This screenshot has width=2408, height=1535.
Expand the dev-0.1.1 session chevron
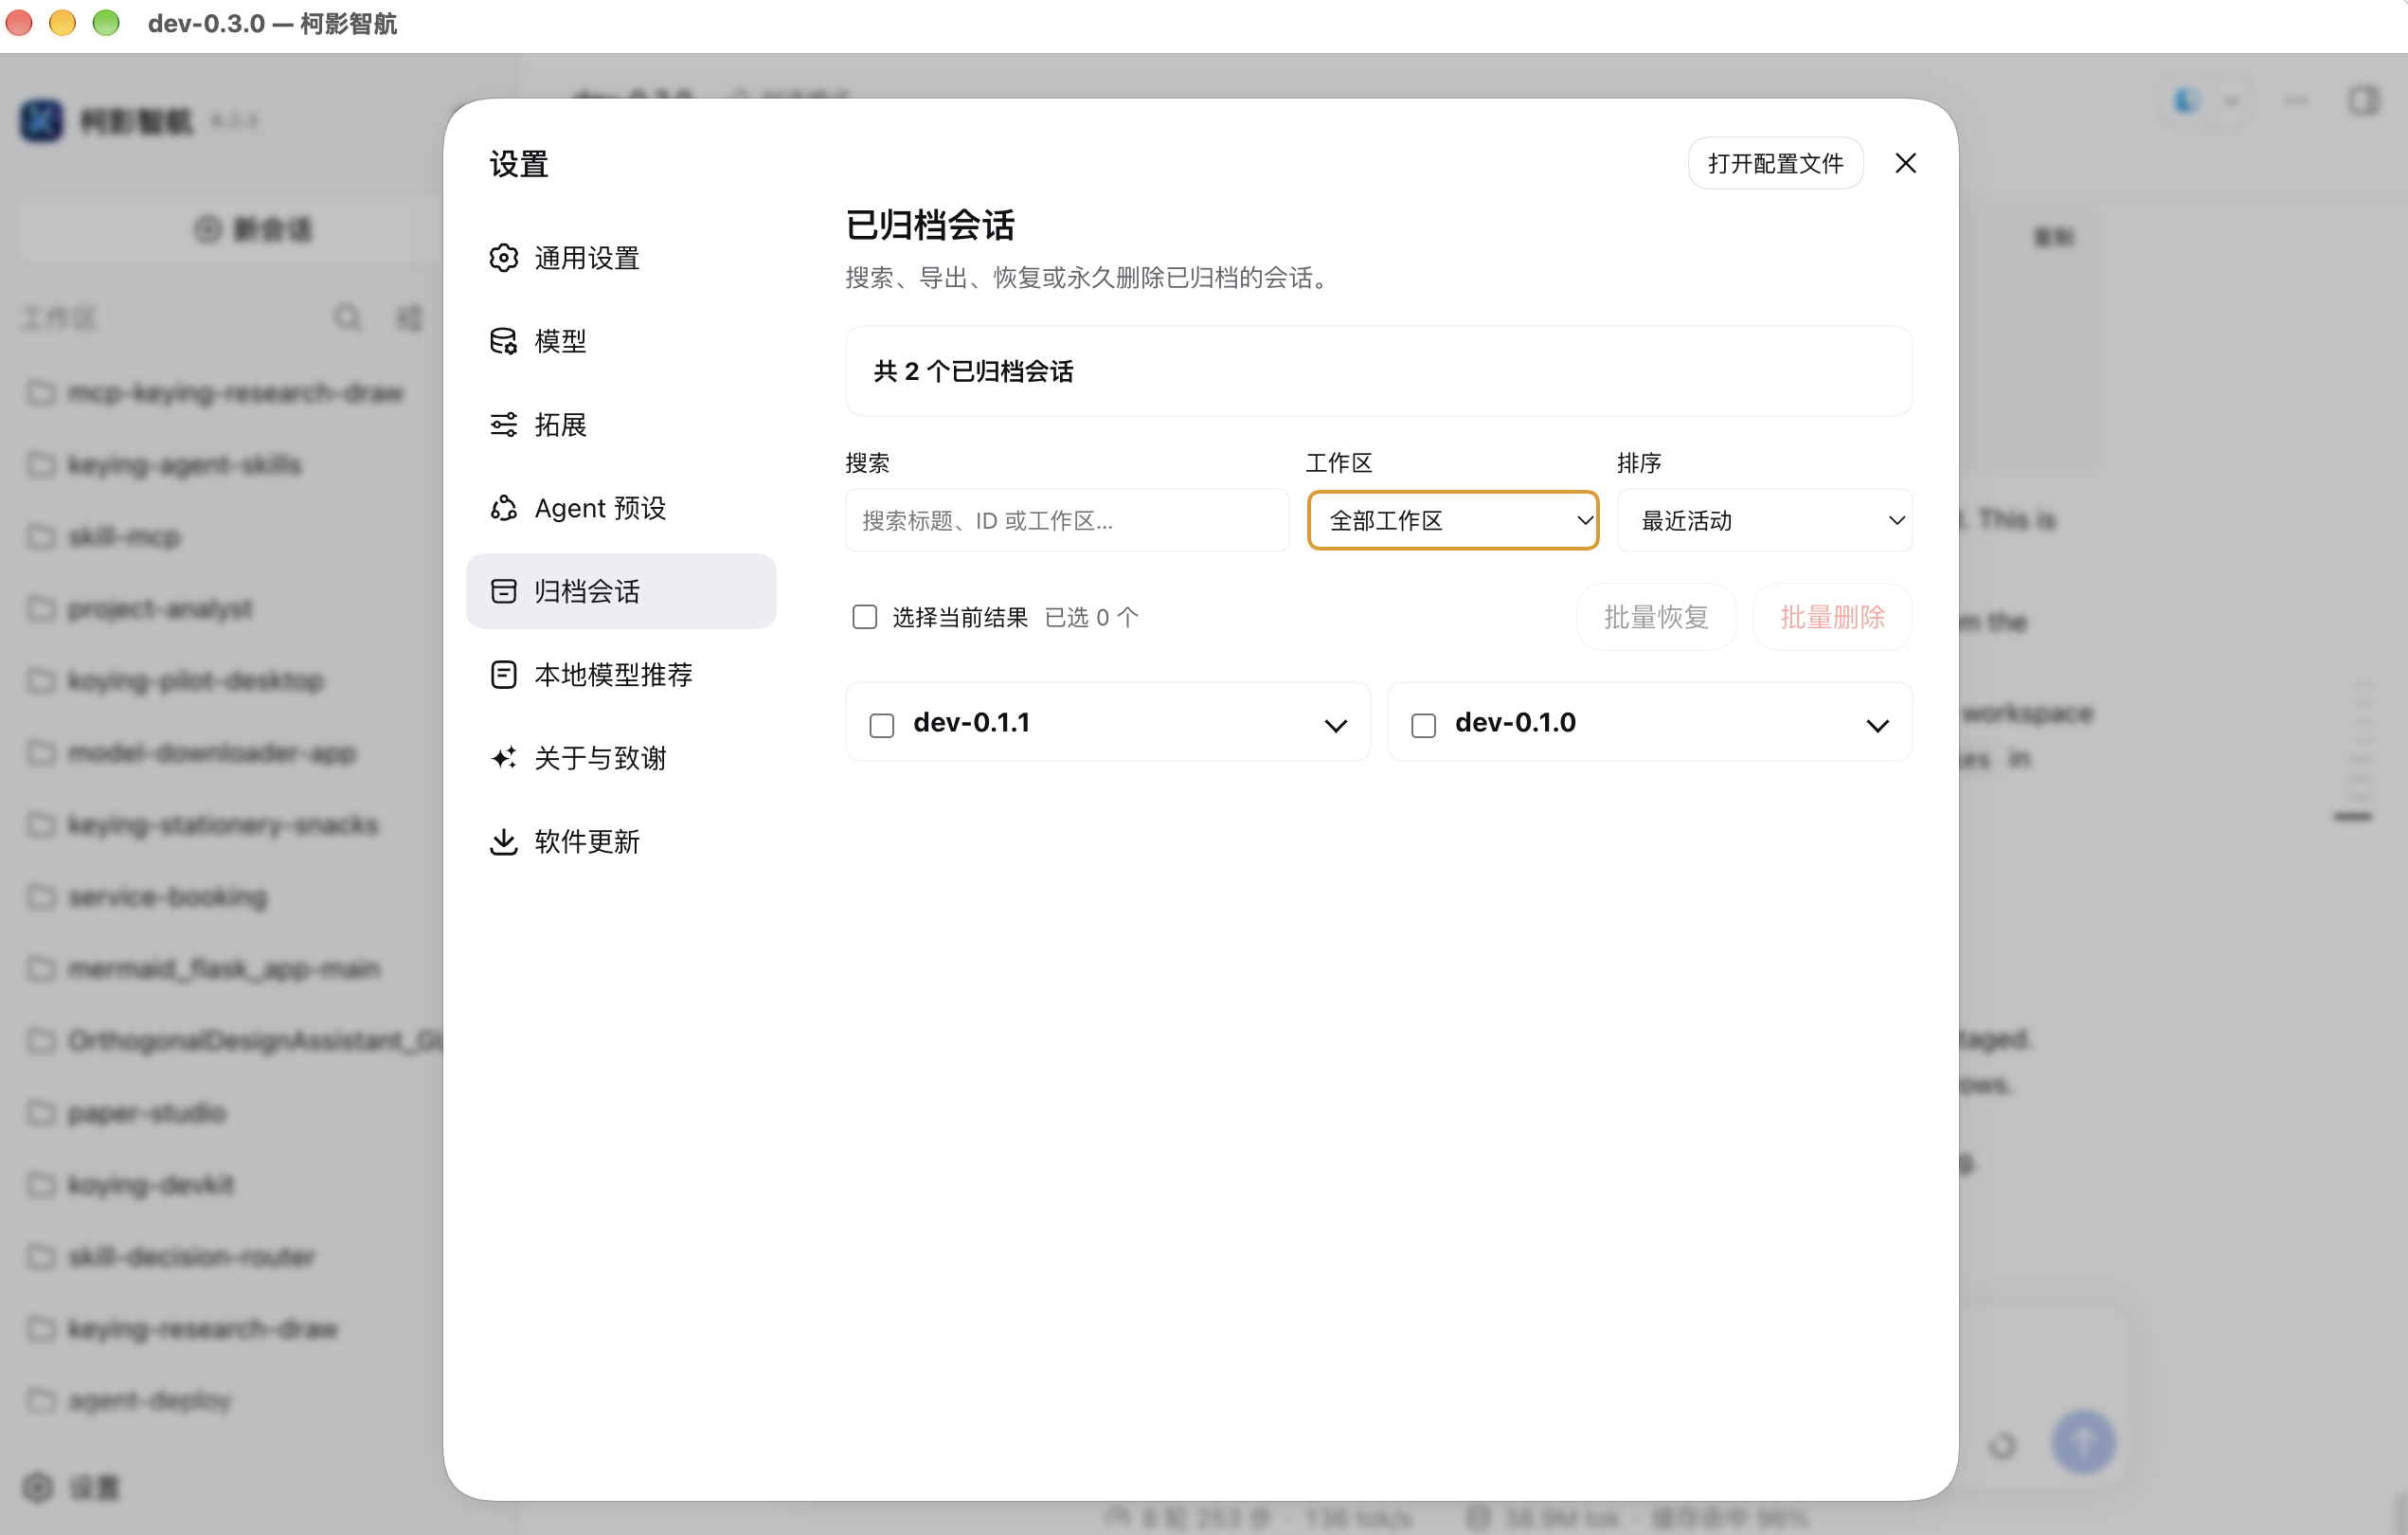pyautogui.click(x=1335, y=725)
